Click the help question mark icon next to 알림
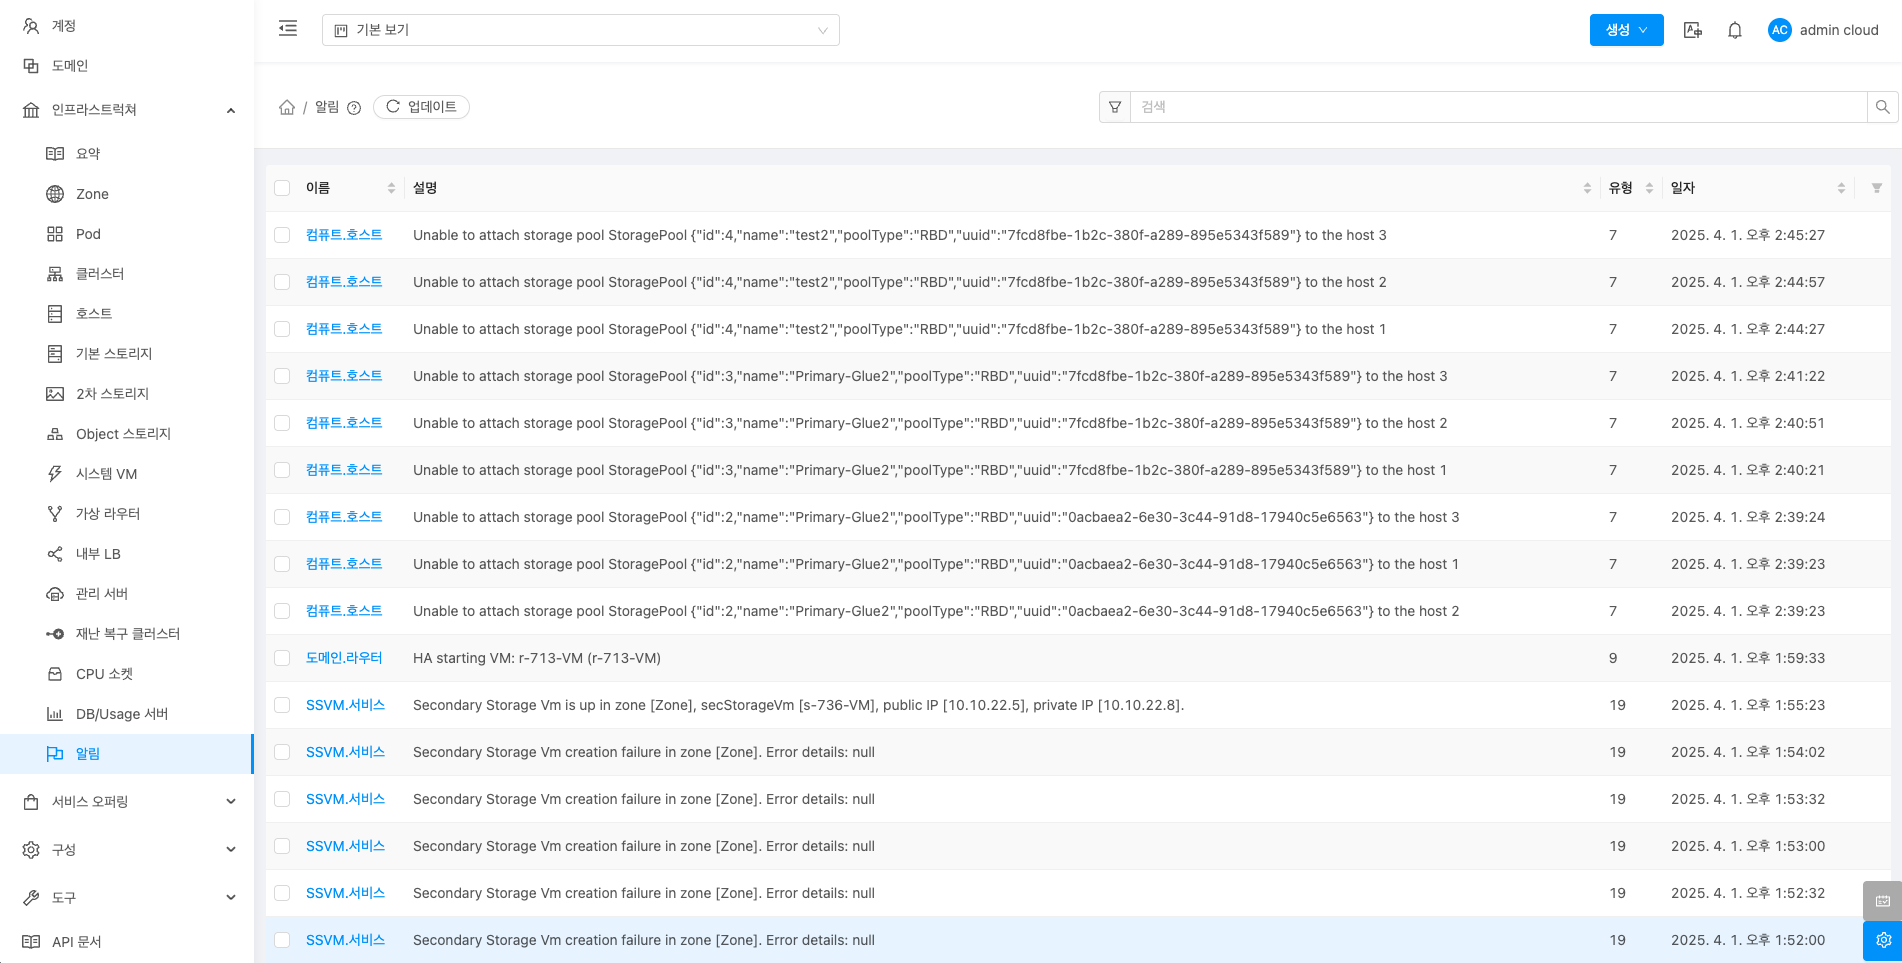This screenshot has width=1902, height=963. point(354,108)
